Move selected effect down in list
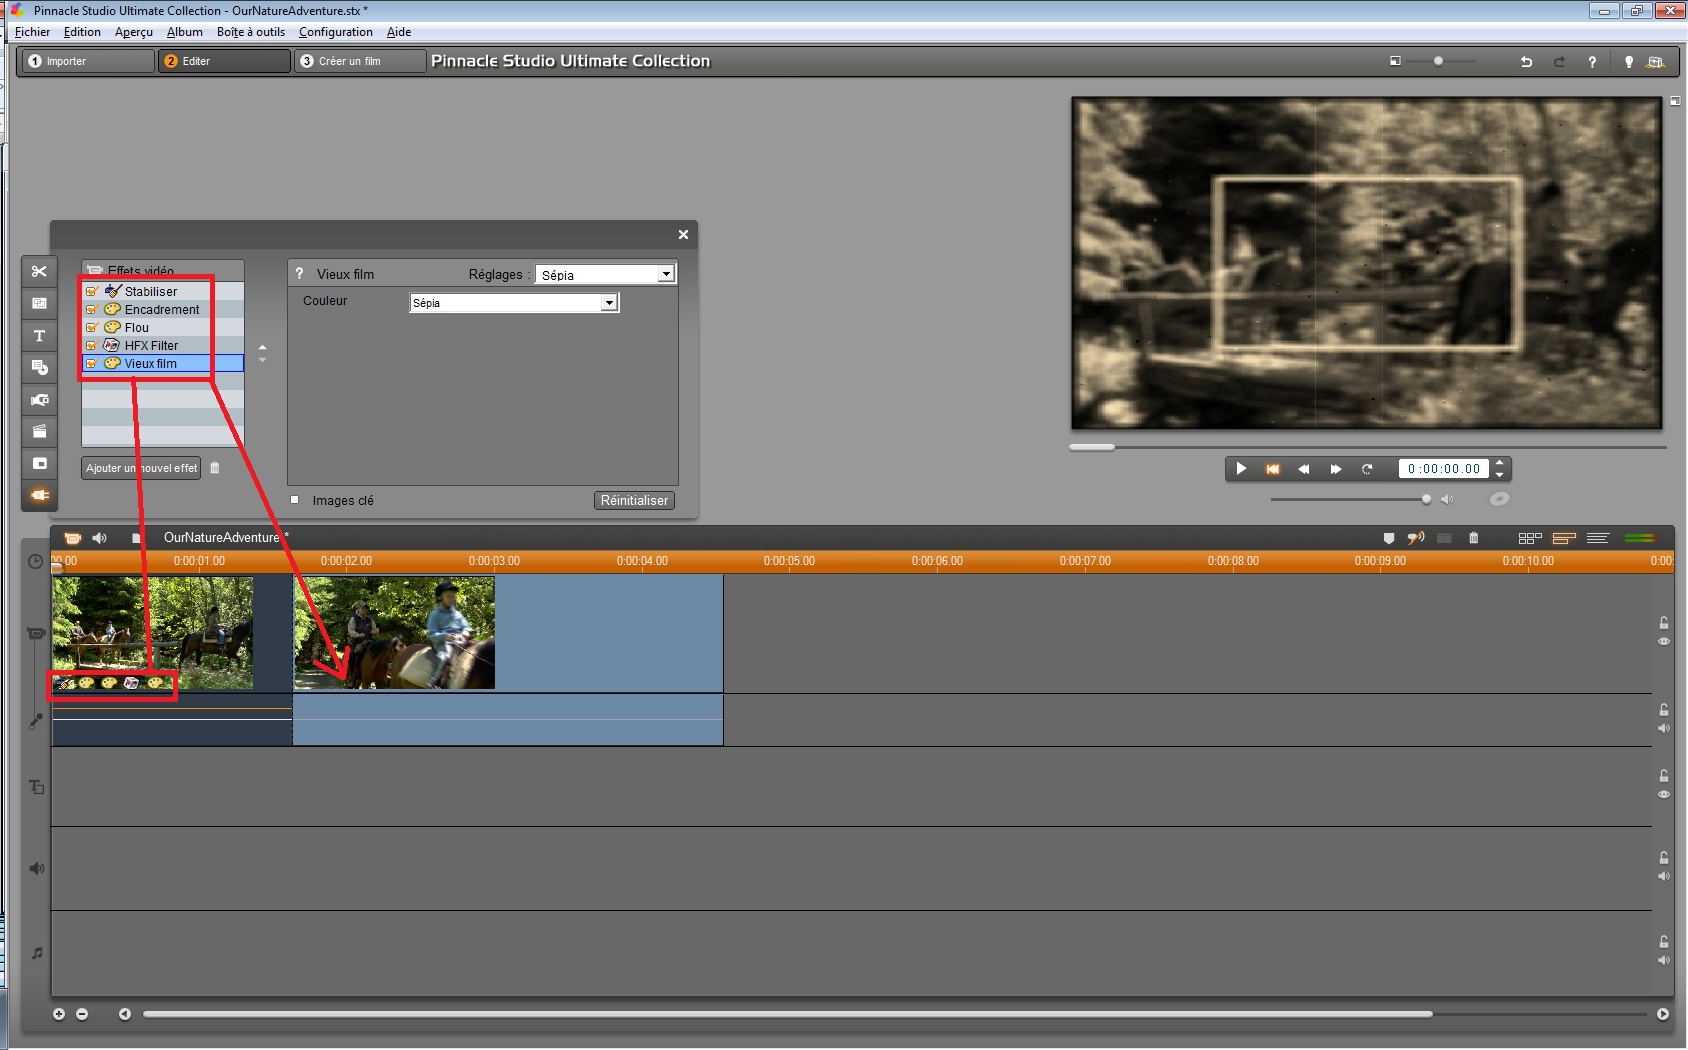Viewport: 1688px width, 1050px height. (262, 360)
